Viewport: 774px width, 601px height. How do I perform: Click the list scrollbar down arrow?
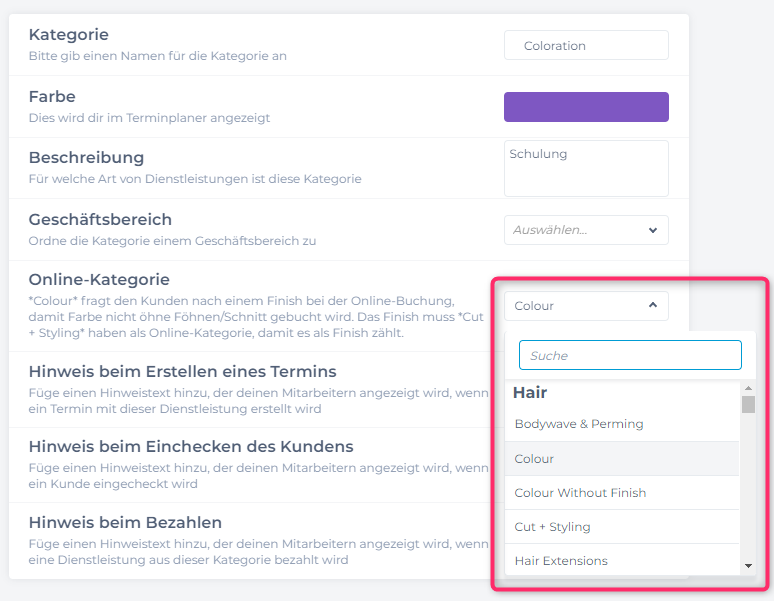coord(748,567)
